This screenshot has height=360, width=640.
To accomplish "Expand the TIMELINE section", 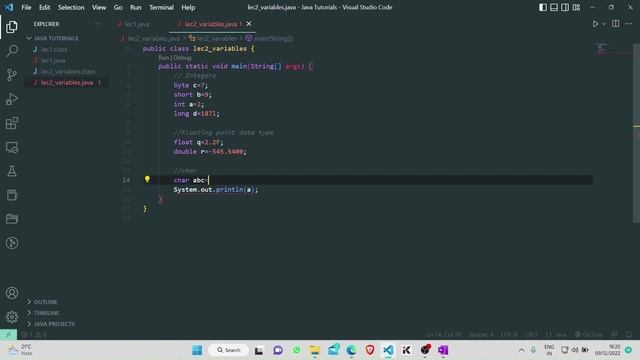I will pyautogui.click(x=46, y=313).
